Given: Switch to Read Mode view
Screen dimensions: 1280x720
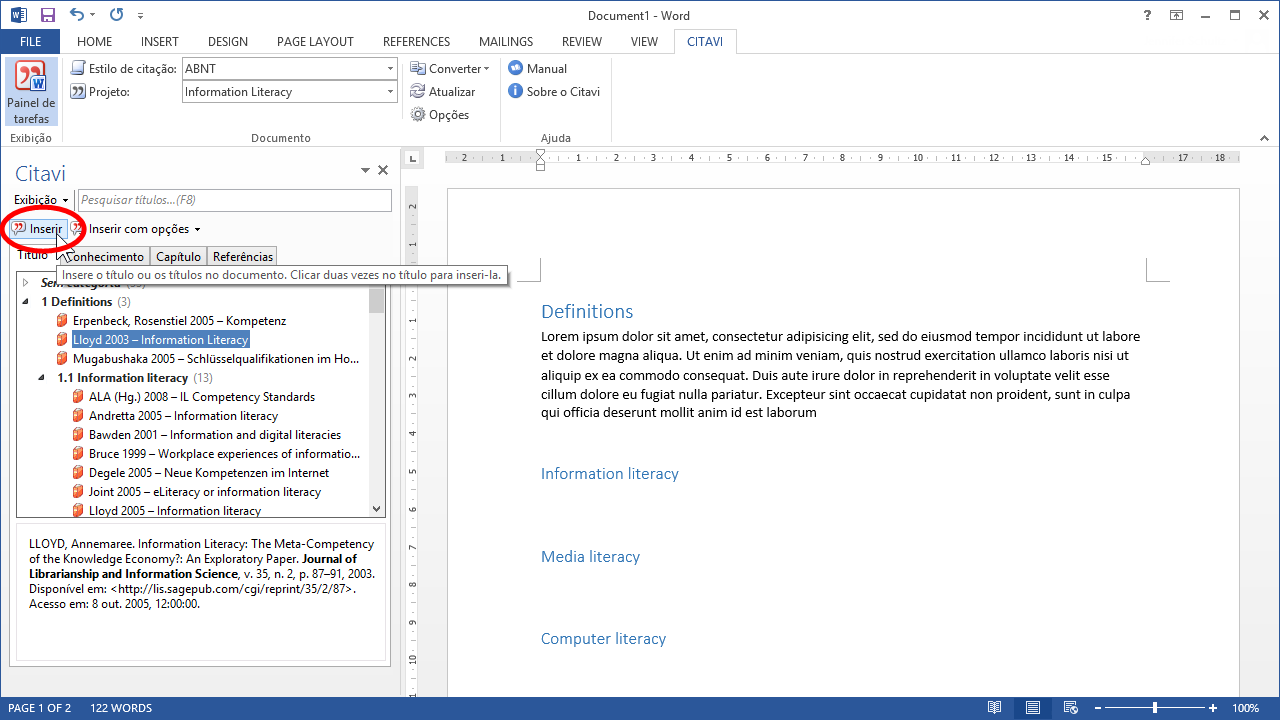Looking at the screenshot, I should click(x=994, y=708).
